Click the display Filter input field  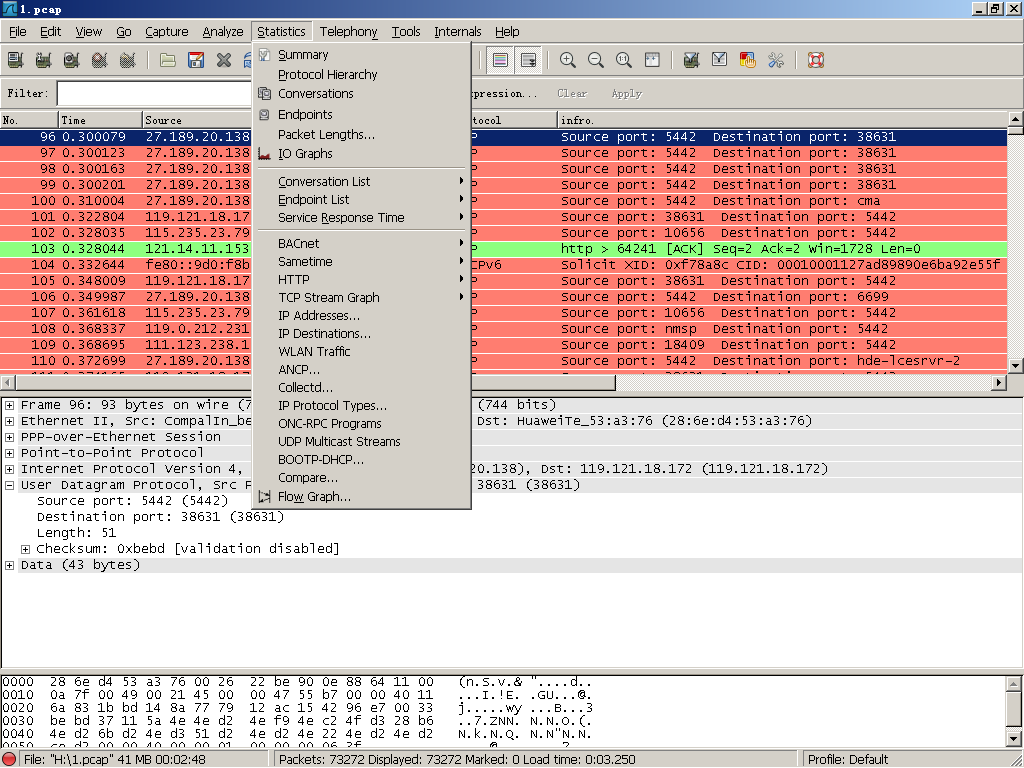coord(154,93)
